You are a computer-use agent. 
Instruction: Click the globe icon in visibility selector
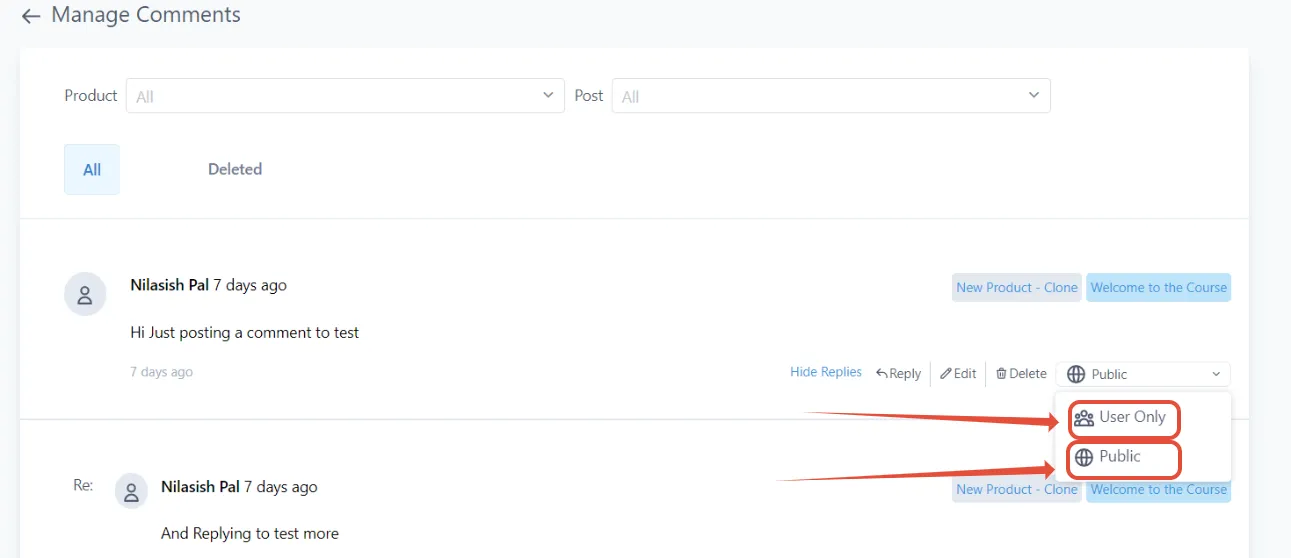coord(1076,374)
